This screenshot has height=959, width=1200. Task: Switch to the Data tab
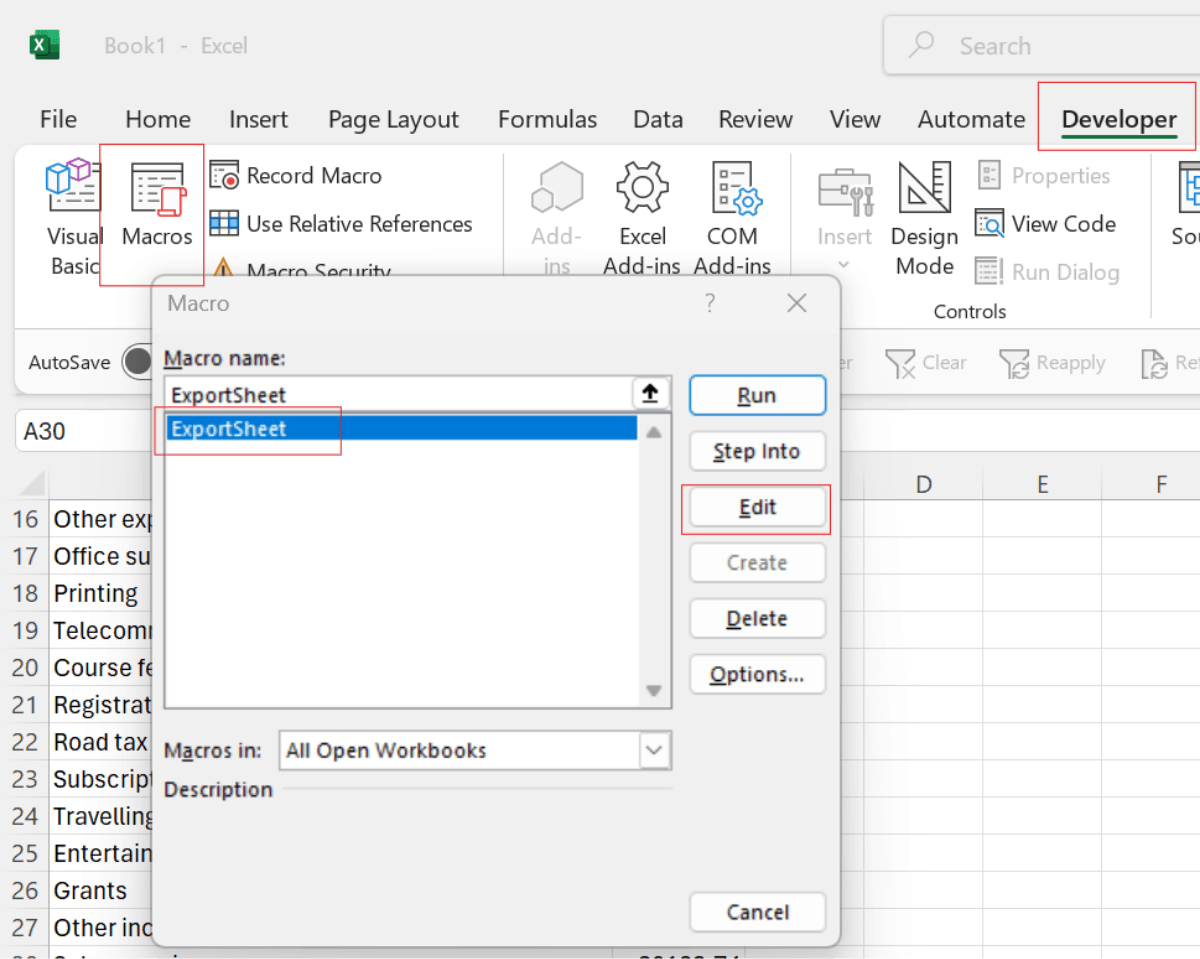point(658,119)
